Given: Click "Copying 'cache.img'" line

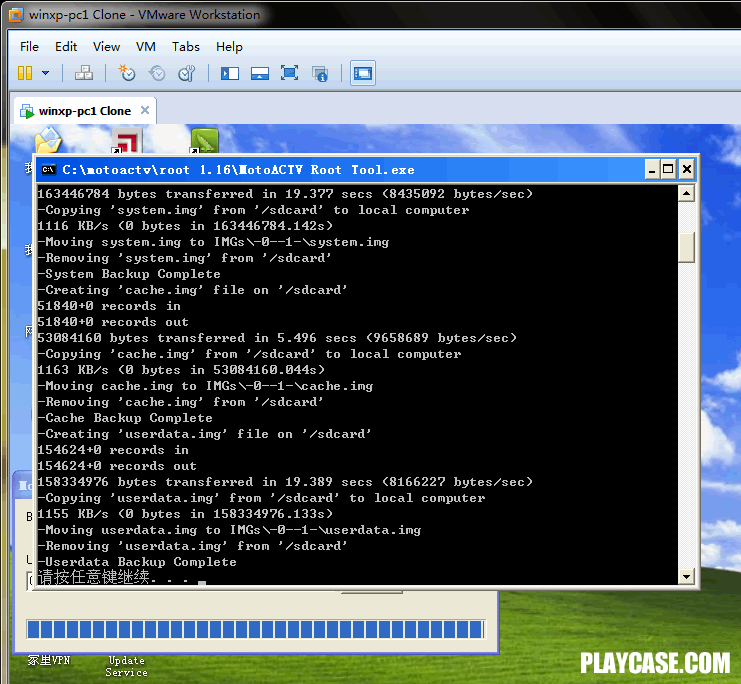Looking at the screenshot, I should [x=249, y=354].
